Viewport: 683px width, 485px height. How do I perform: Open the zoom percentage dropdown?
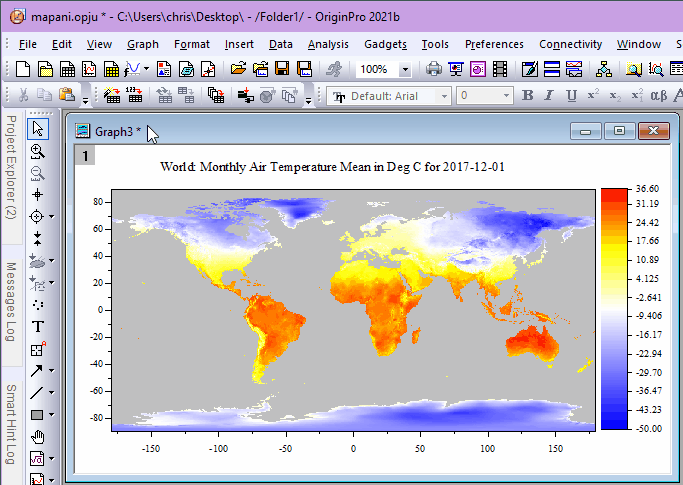(405, 70)
